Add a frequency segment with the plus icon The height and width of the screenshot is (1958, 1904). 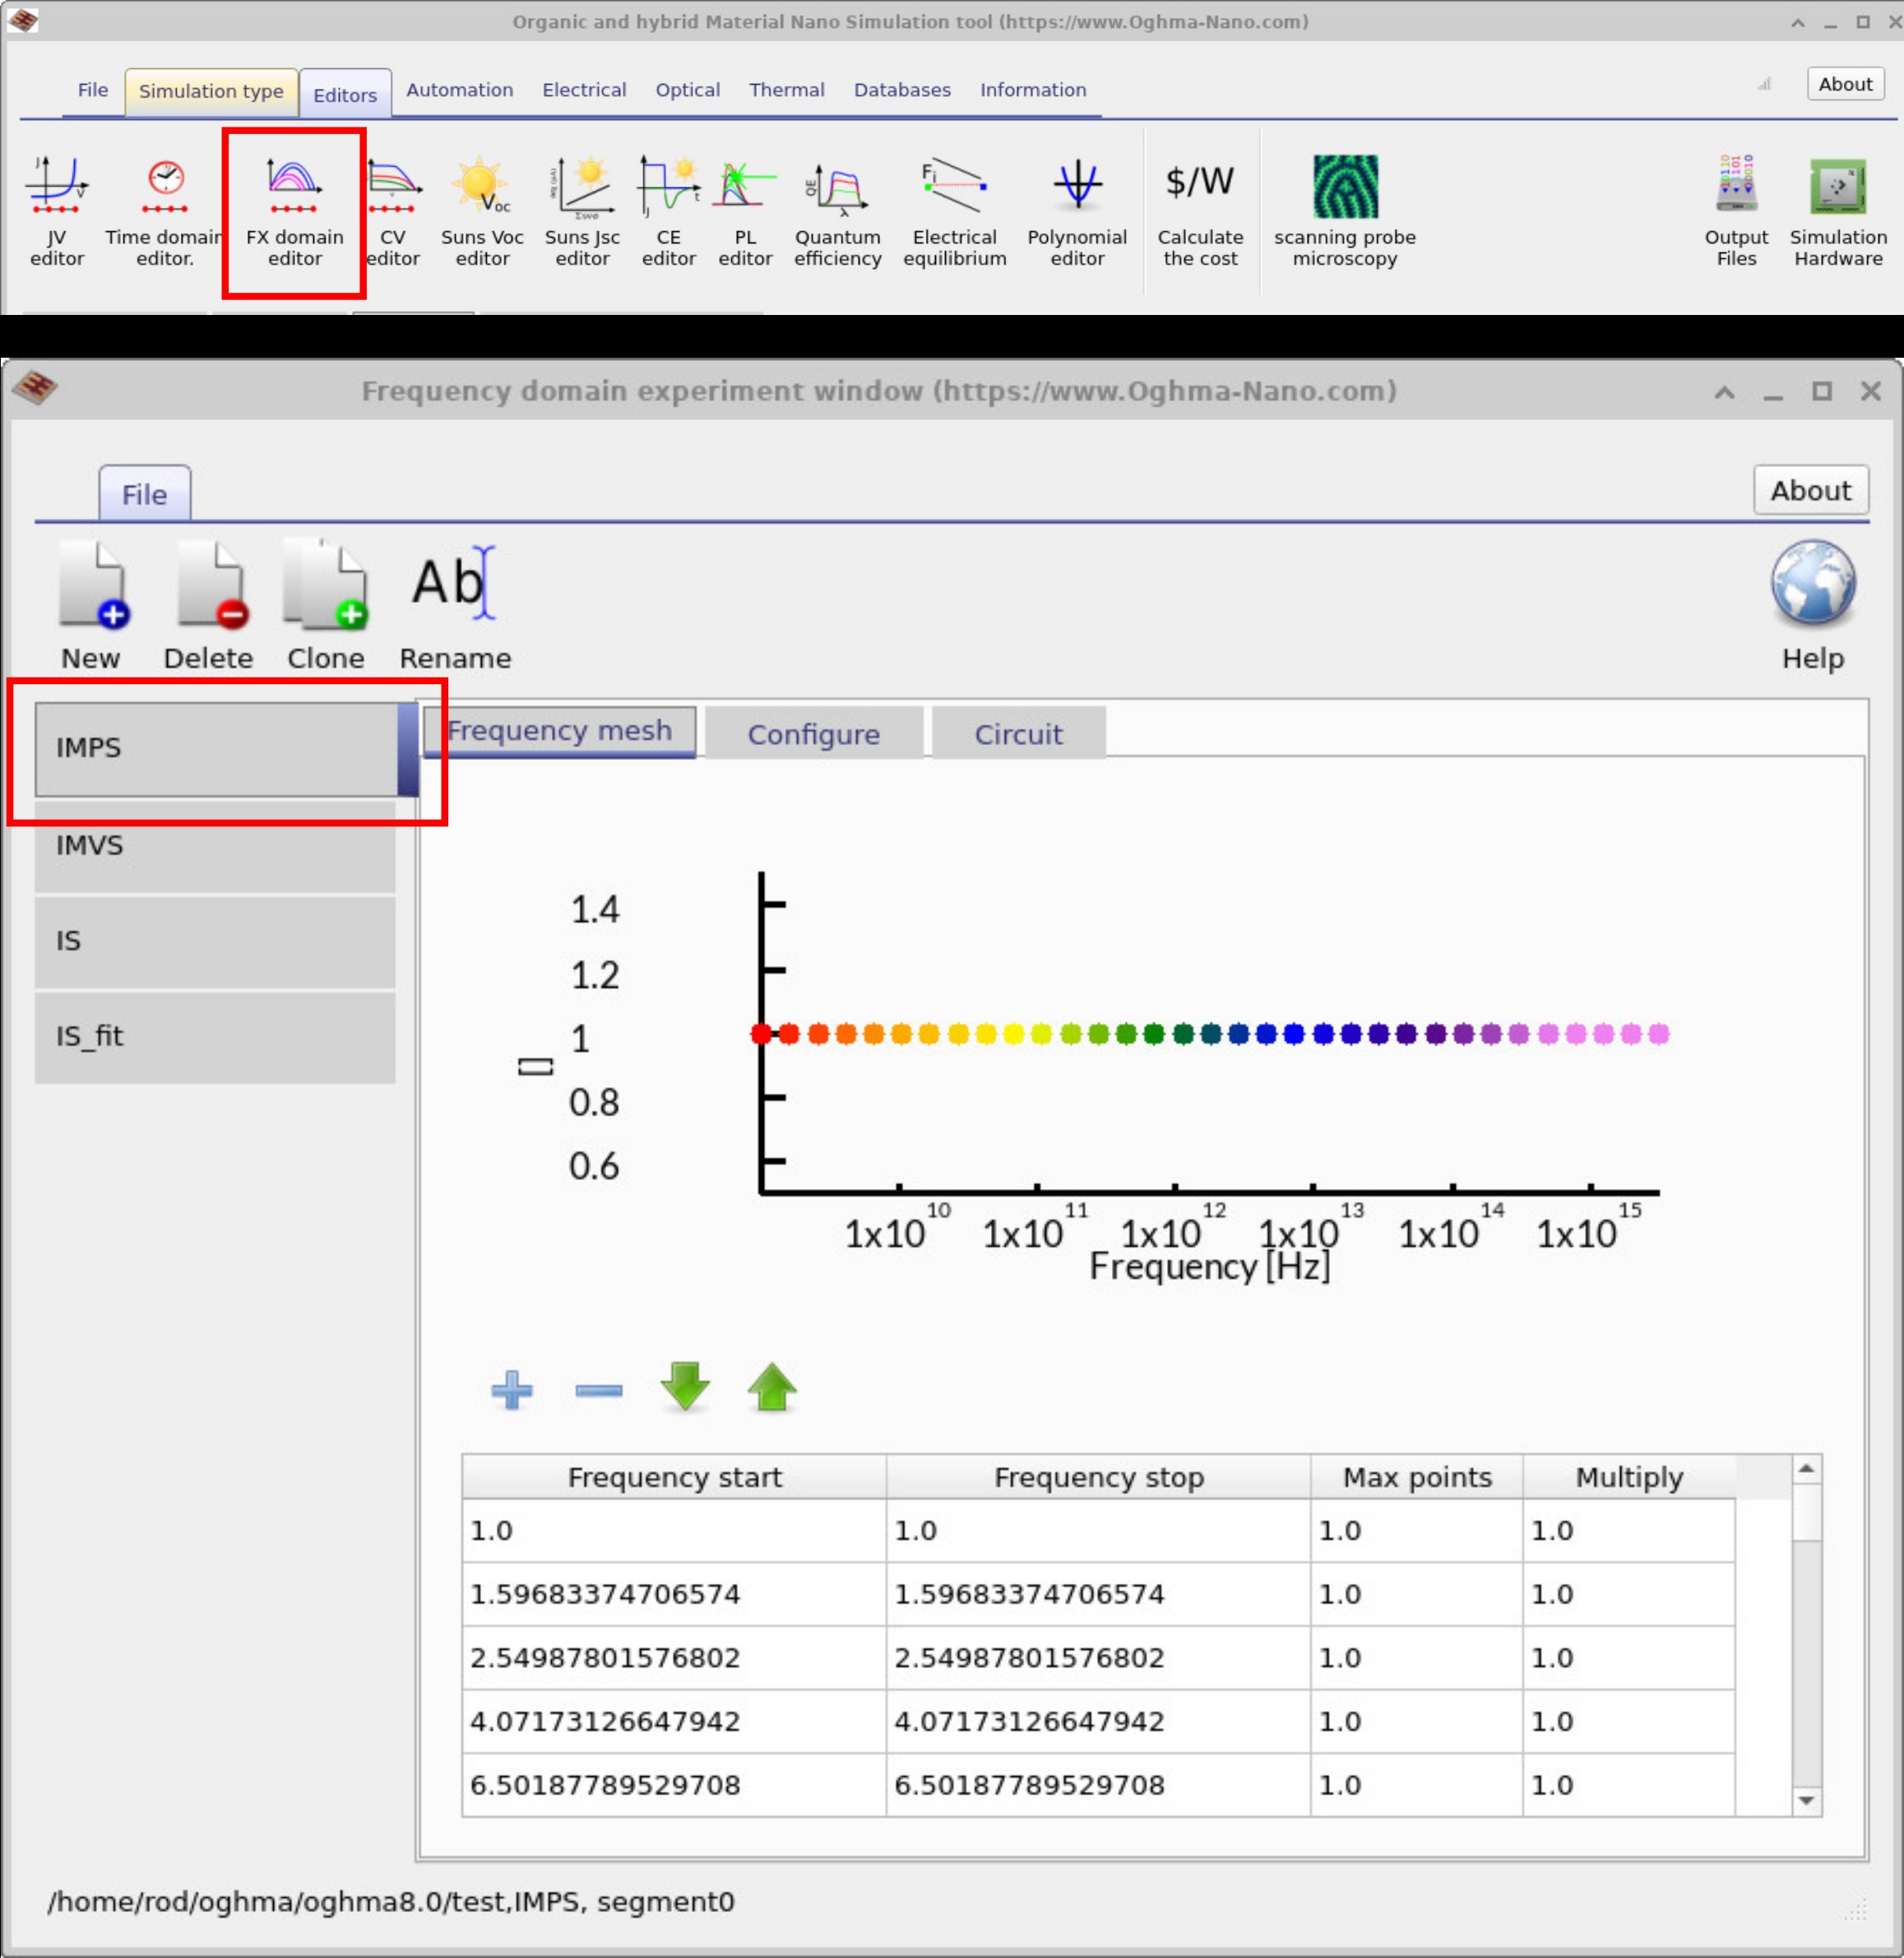tap(511, 1389)
